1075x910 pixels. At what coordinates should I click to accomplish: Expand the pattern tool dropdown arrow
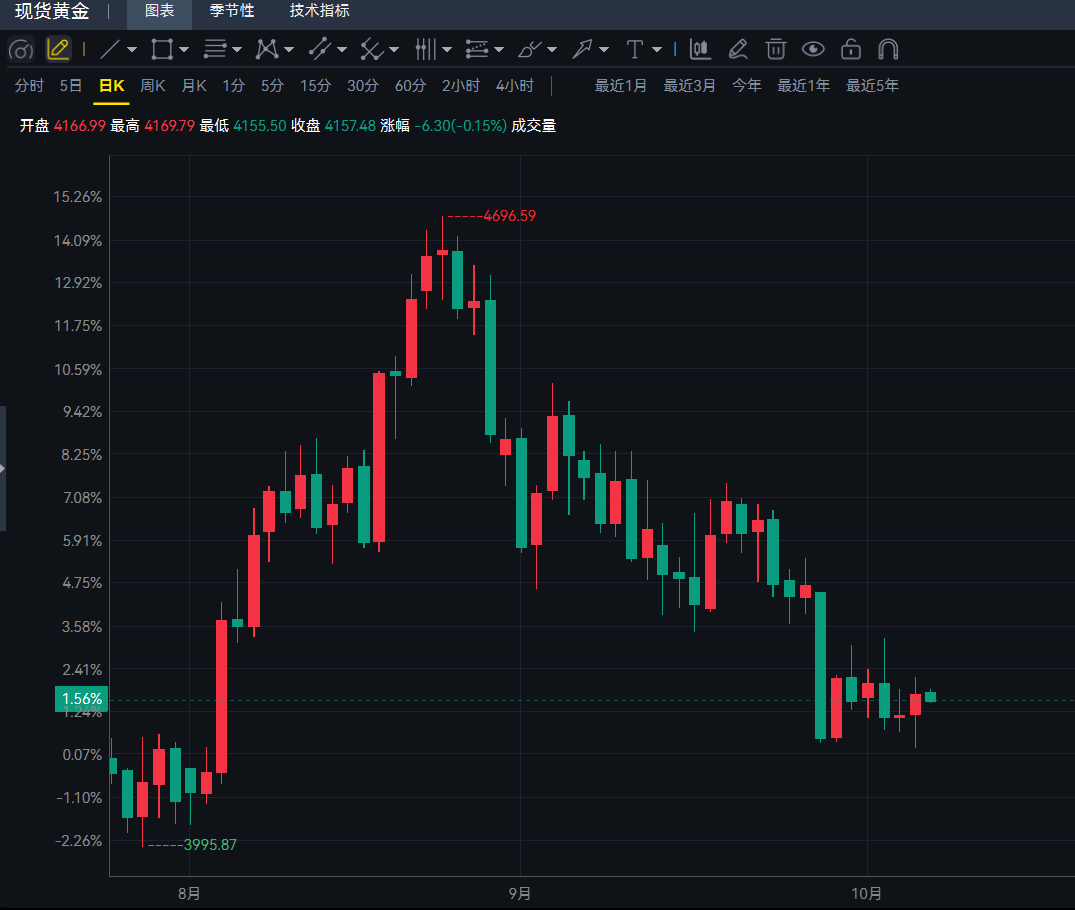pyautogui.click(x=289, y=49)
